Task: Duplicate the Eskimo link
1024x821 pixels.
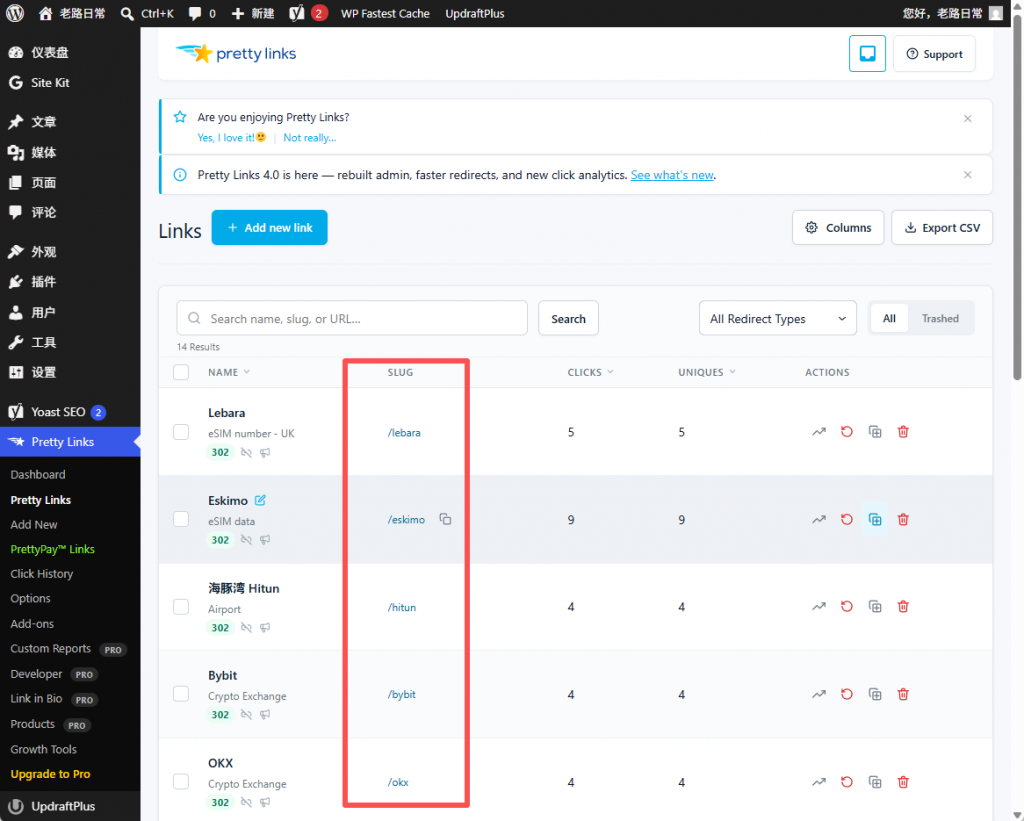Action: 875,519
